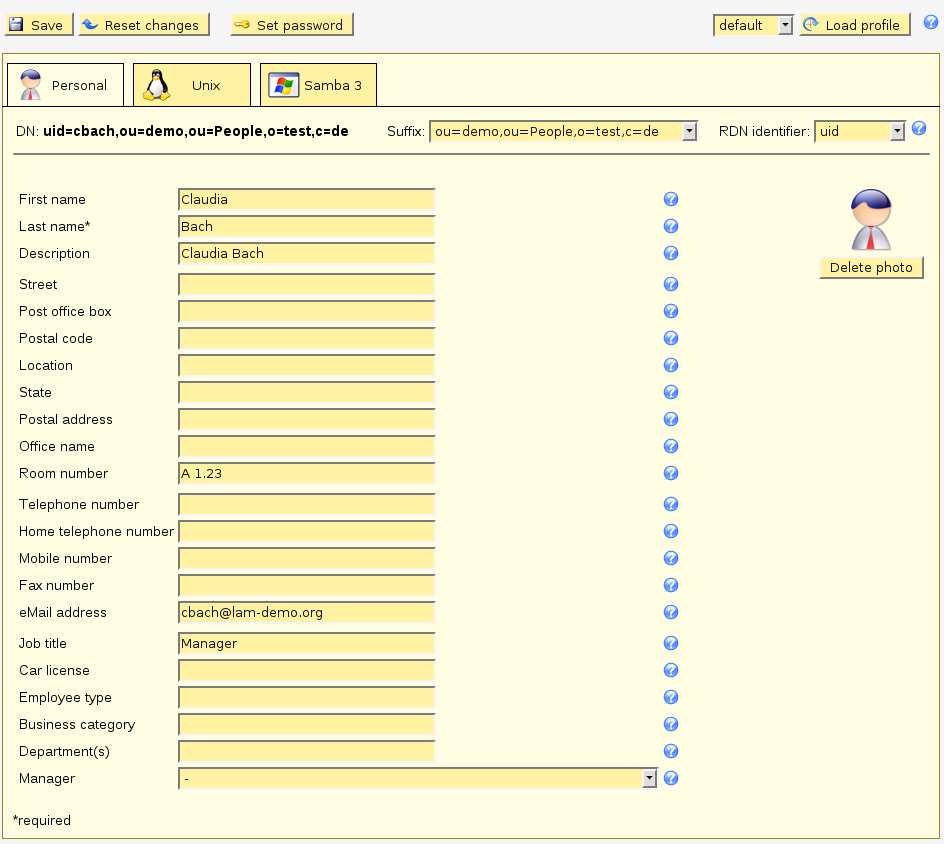Click the user photo thumbnail
This screenshot has width=944, height=844.
tap(870, 222)
